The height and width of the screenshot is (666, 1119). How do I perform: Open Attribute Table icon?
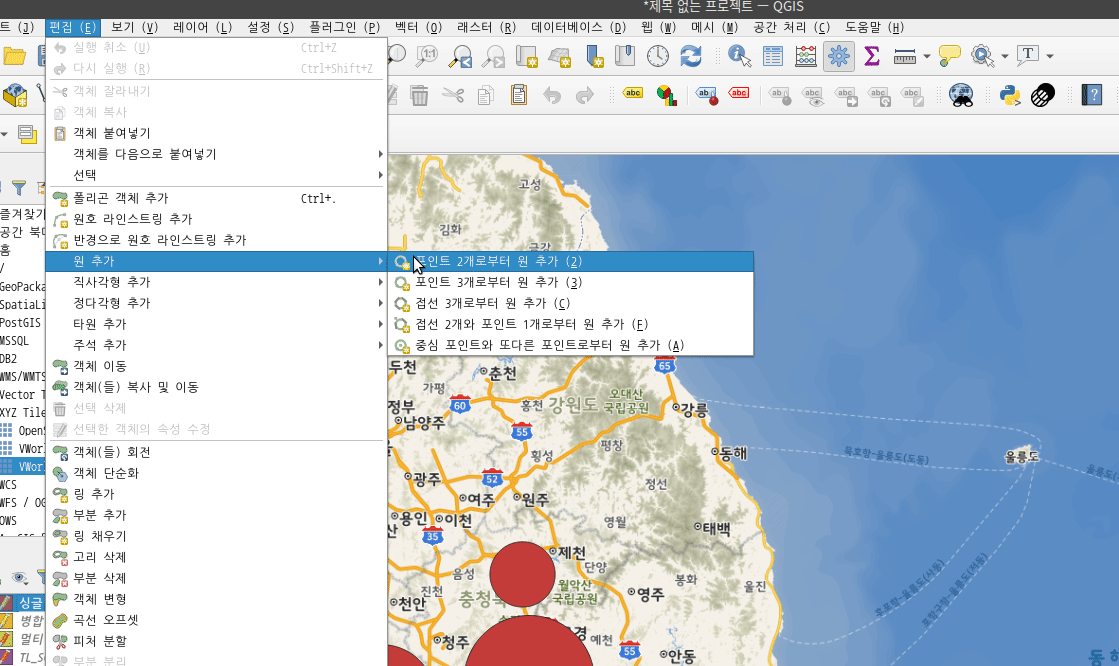coord(772,56)
